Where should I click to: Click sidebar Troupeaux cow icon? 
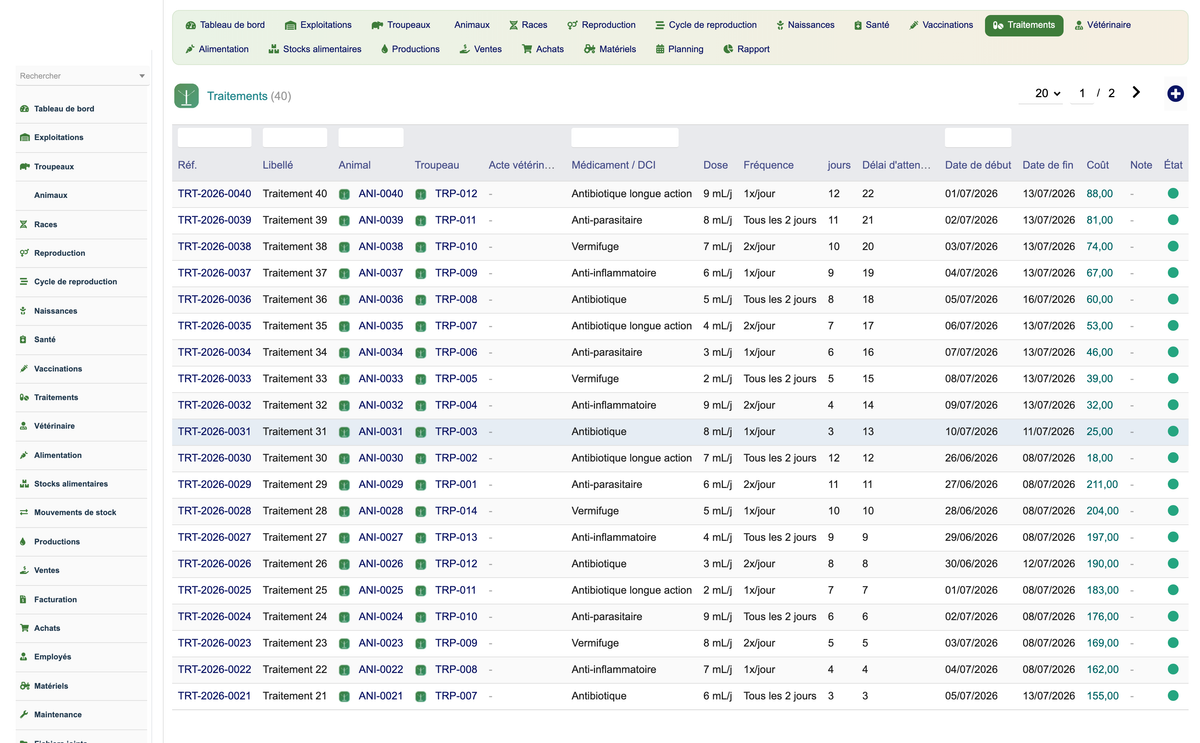tap(24, 167)
